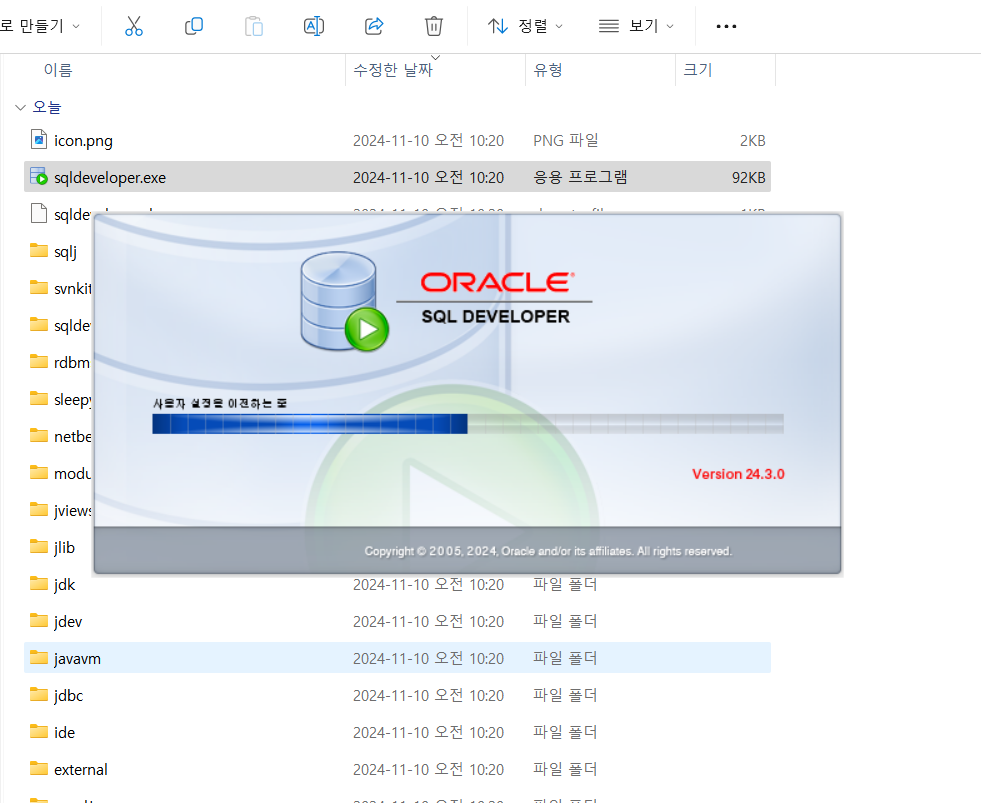
Task: Select the jdbc folder name
Action: (x=68, y=695)
